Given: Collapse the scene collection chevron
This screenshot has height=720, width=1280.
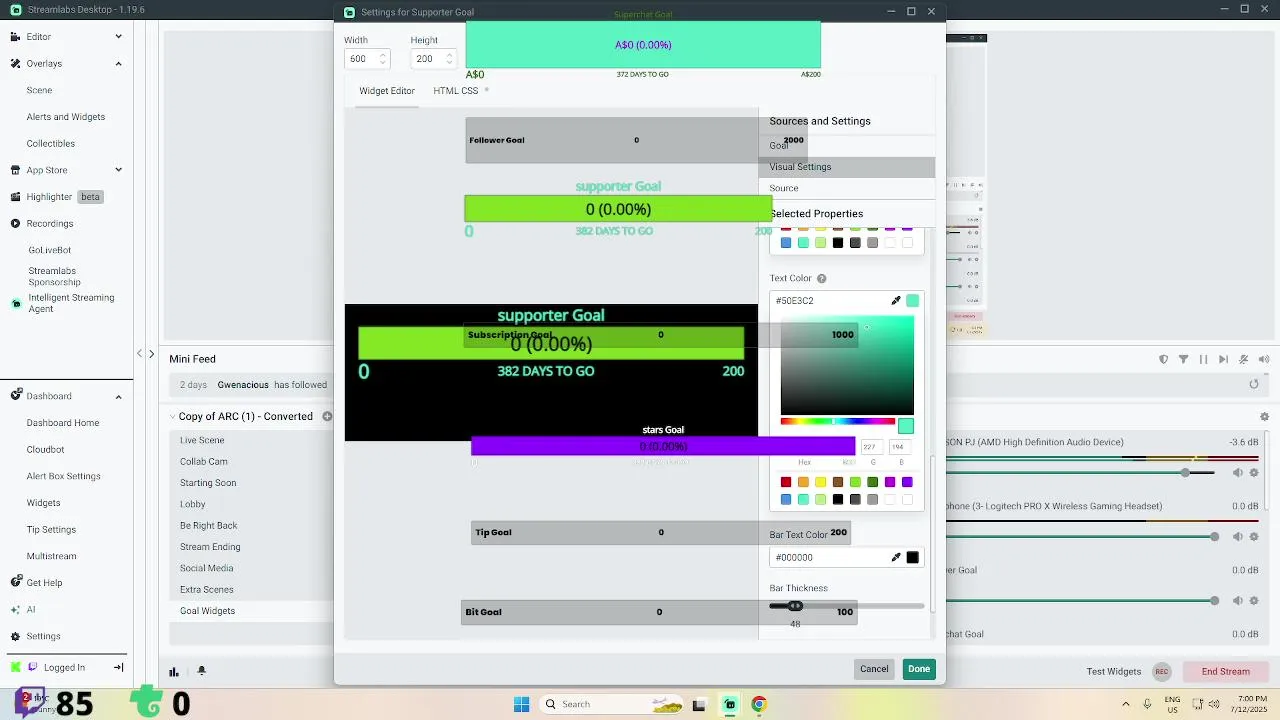Looking at the screenshot, I should coord(172,417).
